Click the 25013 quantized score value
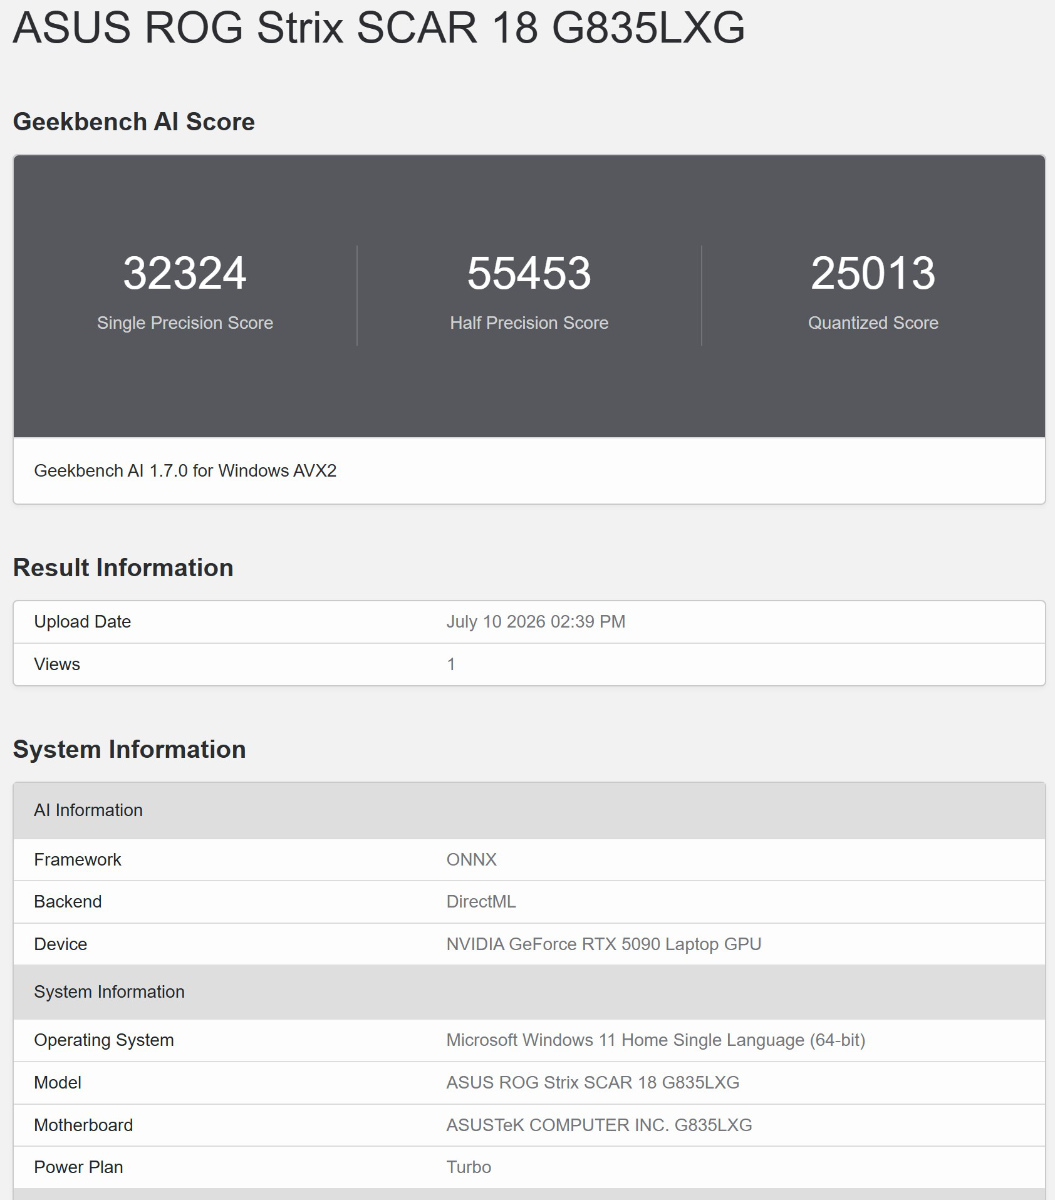1055x1200 pixels. pos(873,273)
